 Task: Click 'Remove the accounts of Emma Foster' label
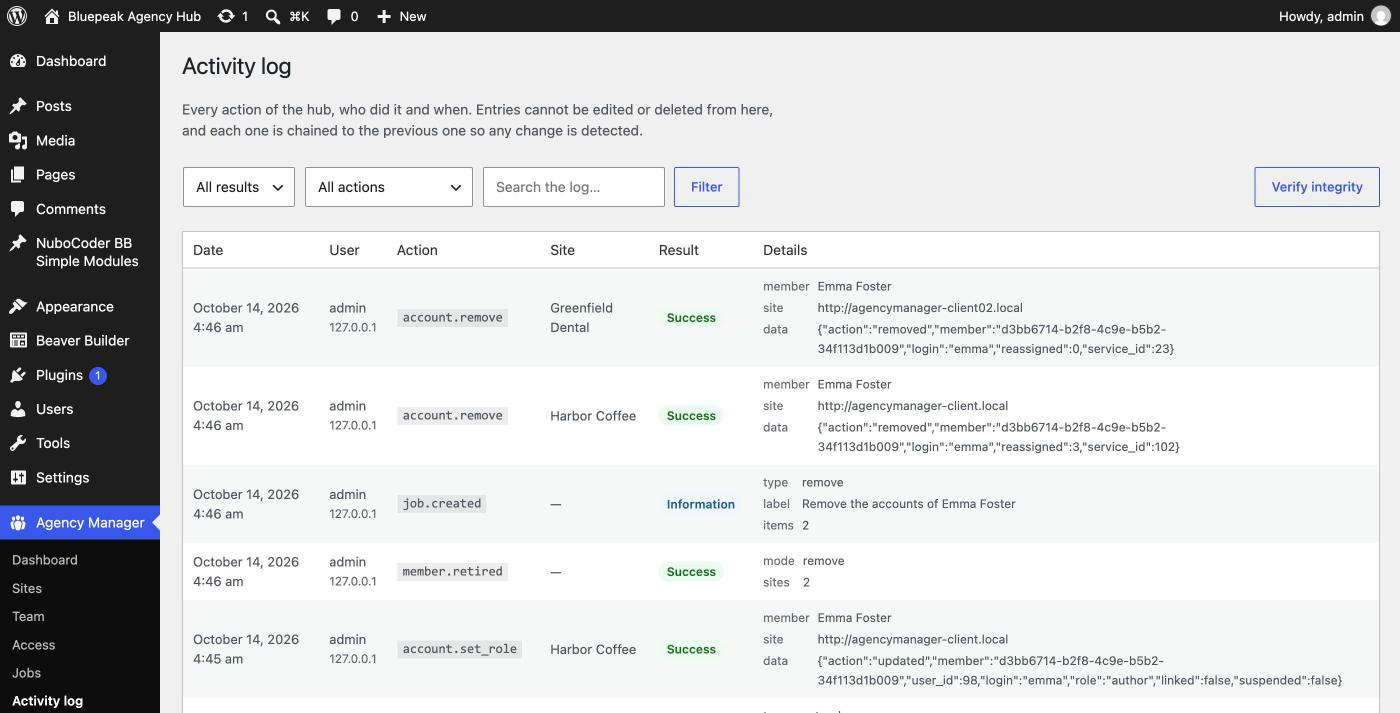click(909, 504)
